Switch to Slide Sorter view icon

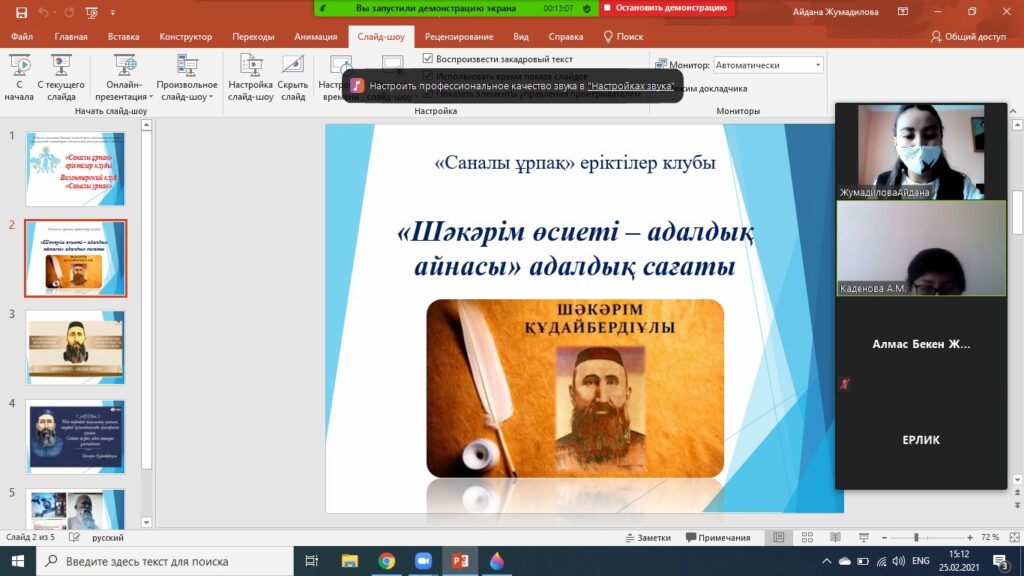point(807,537)
